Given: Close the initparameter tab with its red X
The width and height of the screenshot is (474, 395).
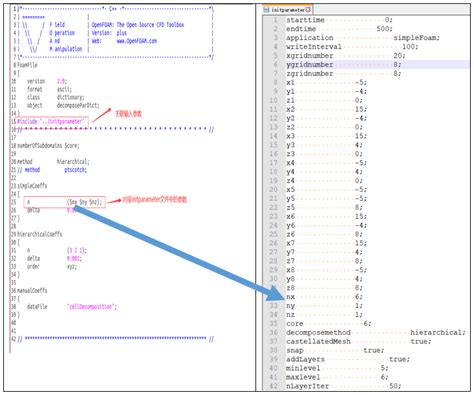Looking at the screenshot, I should pyautogui.click(x=308, y=10).
